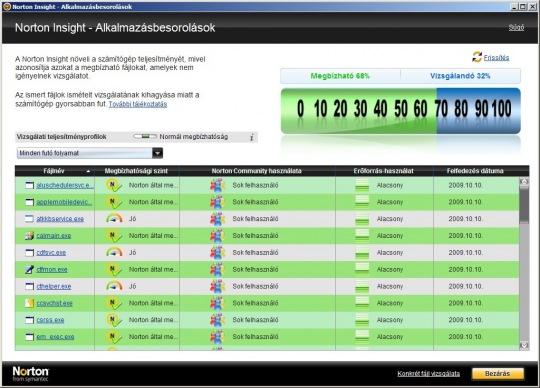Click Norton által me... in ccsvchst.exe row
Image resolution: width=540 pixels, height=388 pixels.
[154, 303]
